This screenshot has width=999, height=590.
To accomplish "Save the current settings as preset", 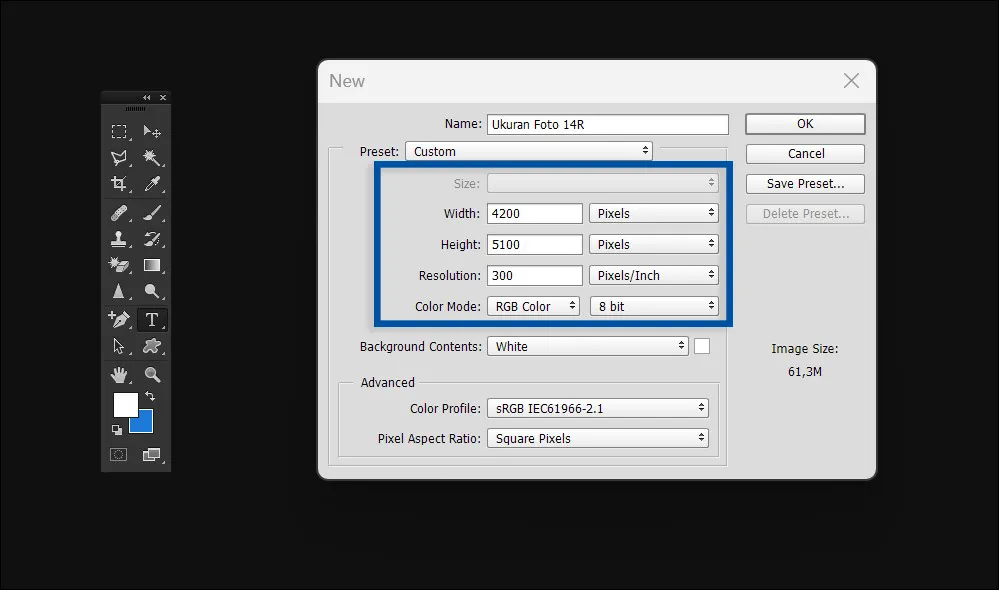I will point(804,183).
